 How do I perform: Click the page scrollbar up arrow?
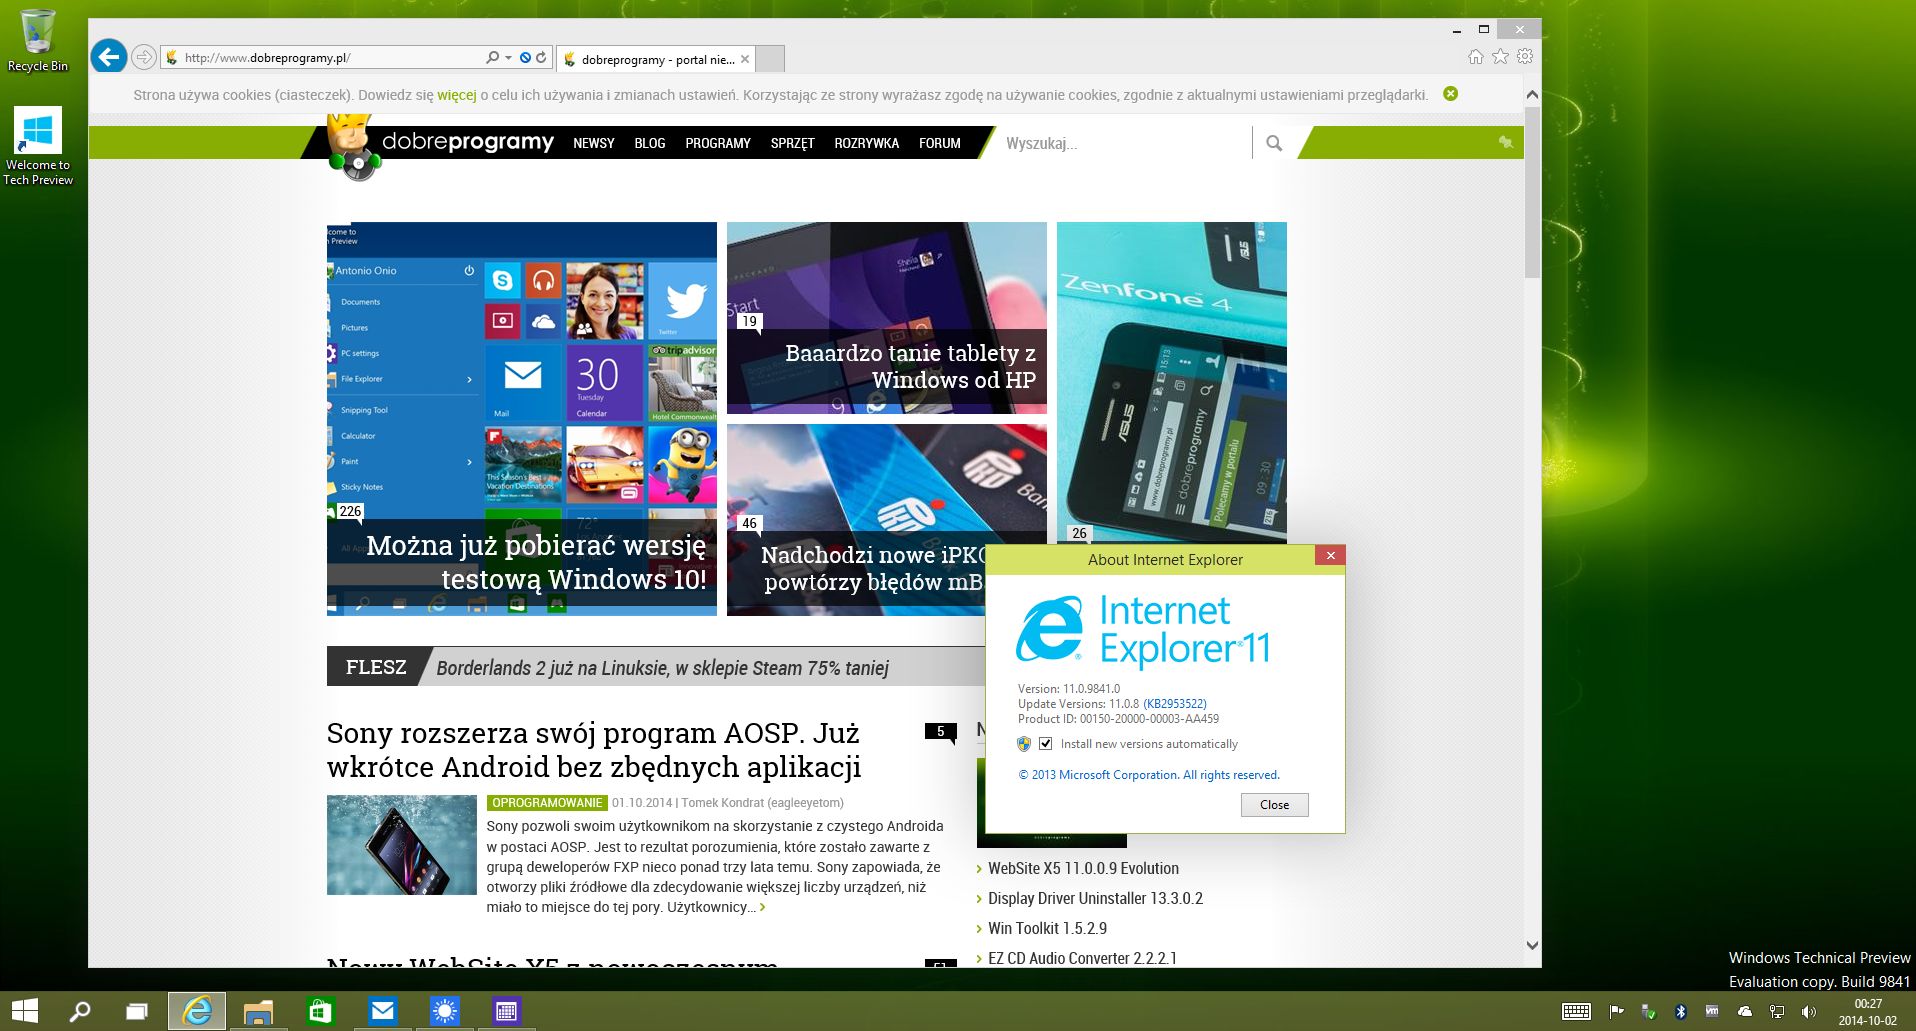1532,94
